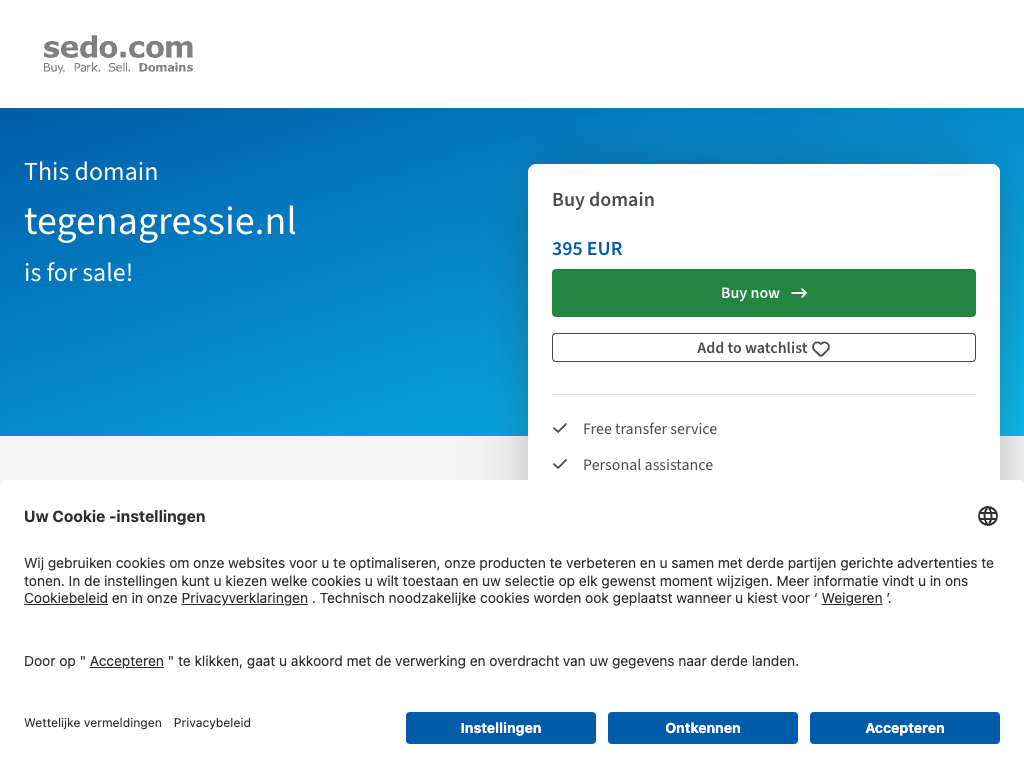Screen dimensions: 1024x768
Task: Add domain to watchlist
Action: [763, 348]
